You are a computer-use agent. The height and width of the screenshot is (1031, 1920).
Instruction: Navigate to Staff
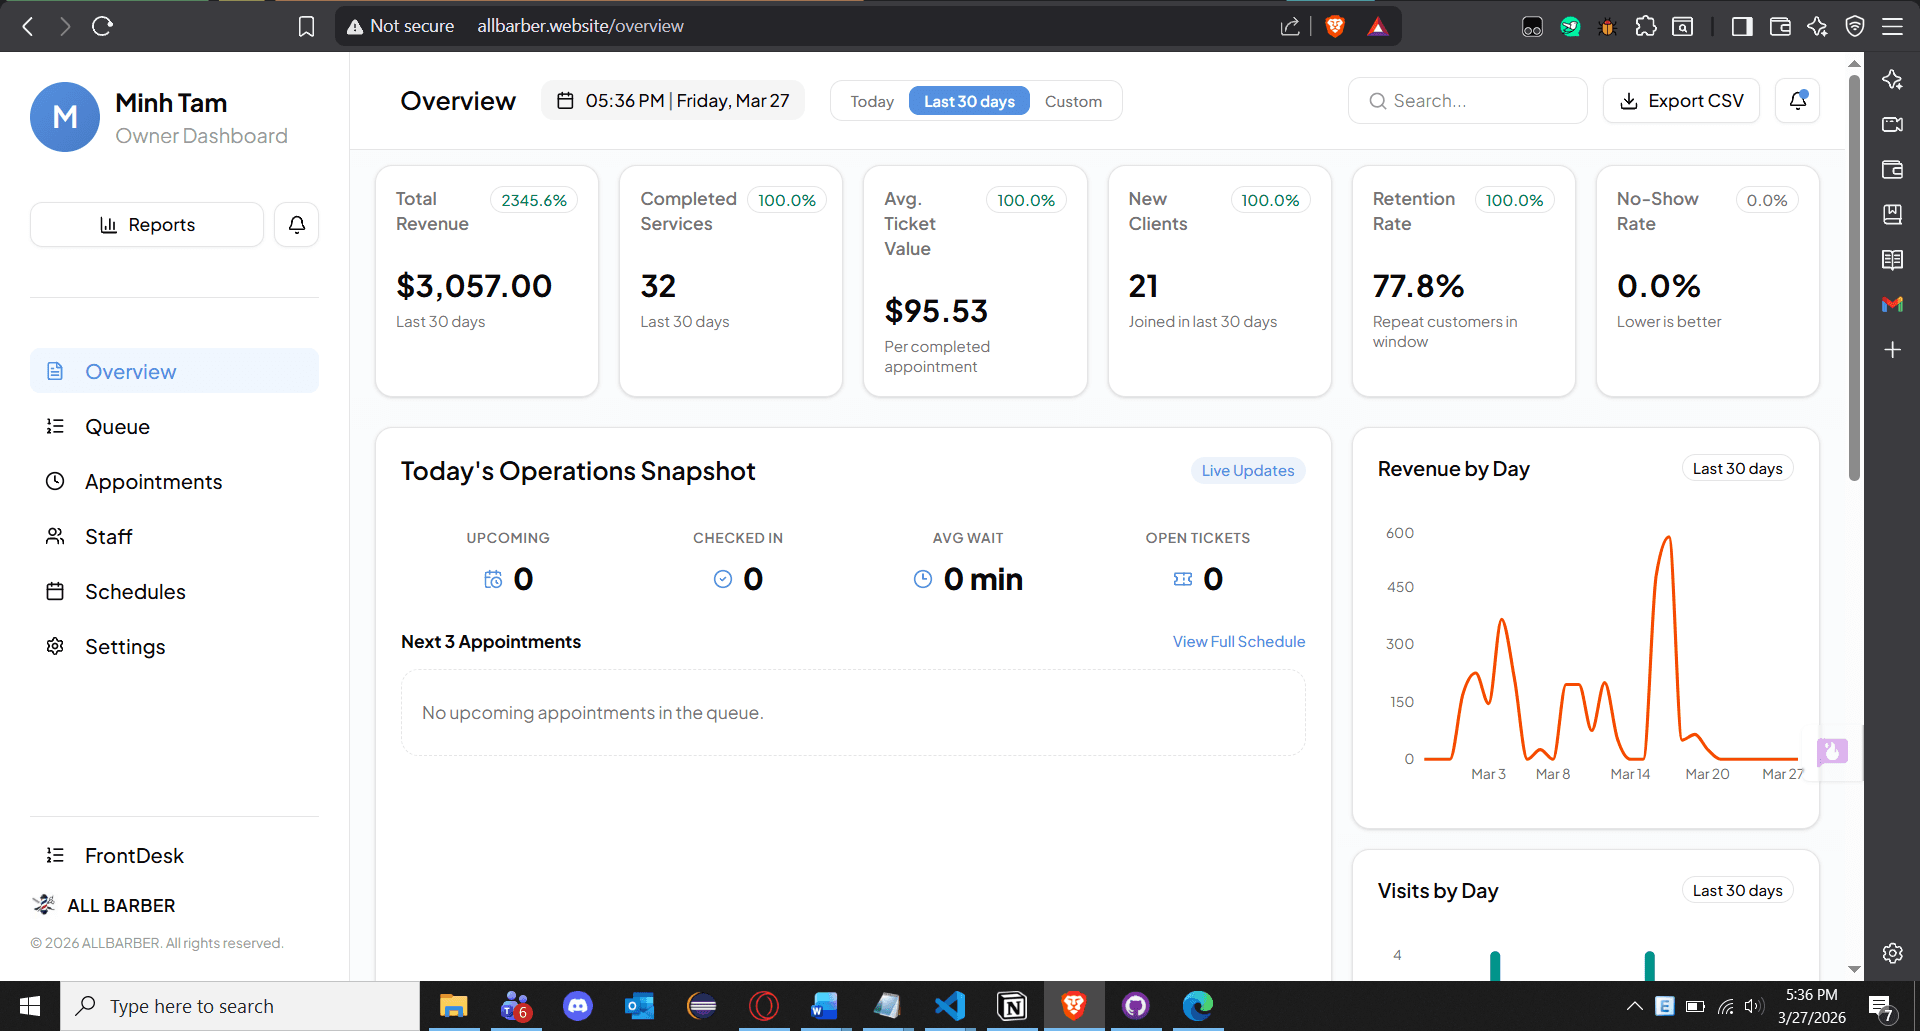(174, 536)
